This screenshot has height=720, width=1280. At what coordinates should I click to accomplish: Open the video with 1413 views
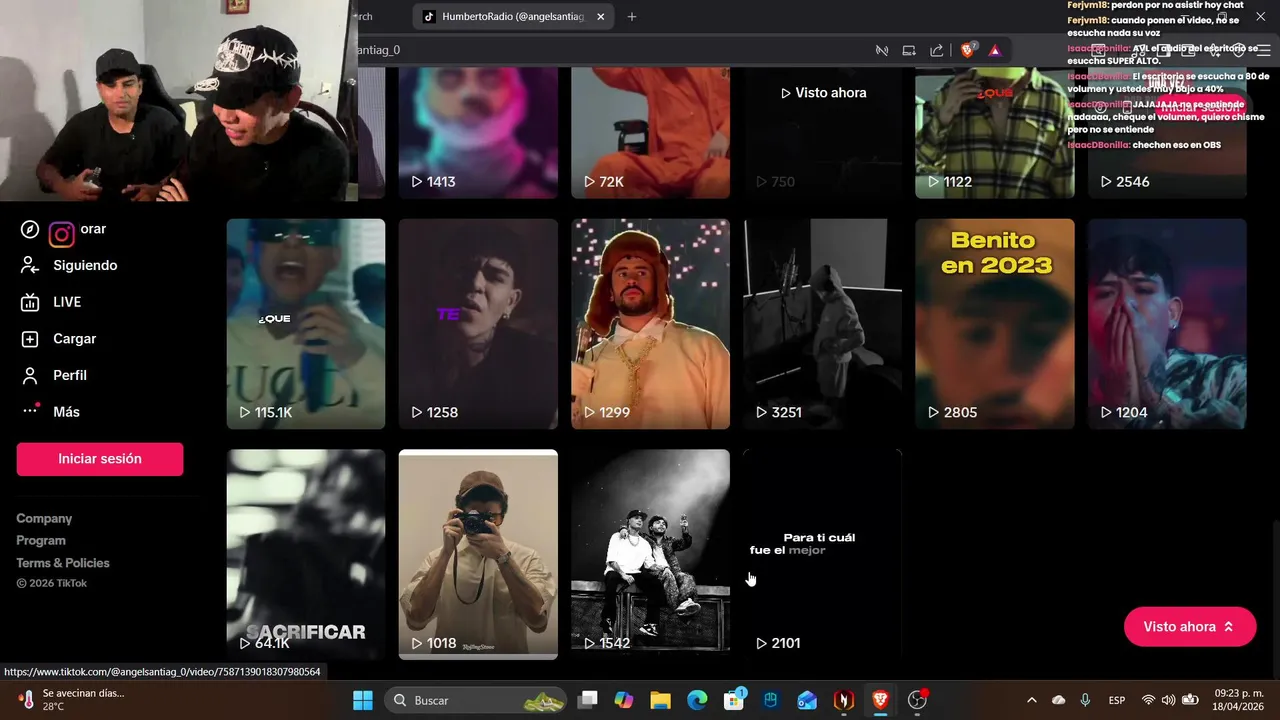478,132
